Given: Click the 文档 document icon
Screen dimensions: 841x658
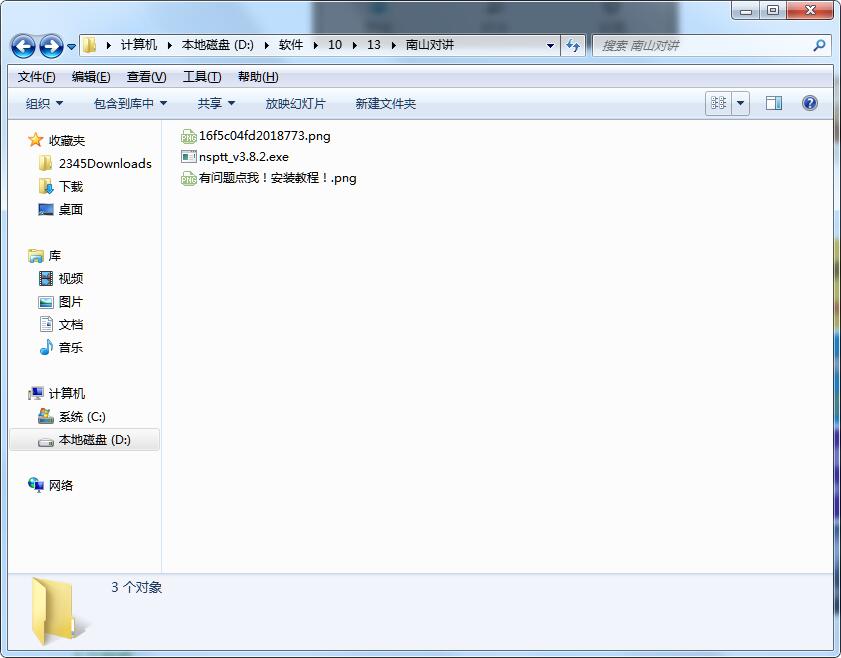Looking at the screenshot, I should tap(46, 324).
